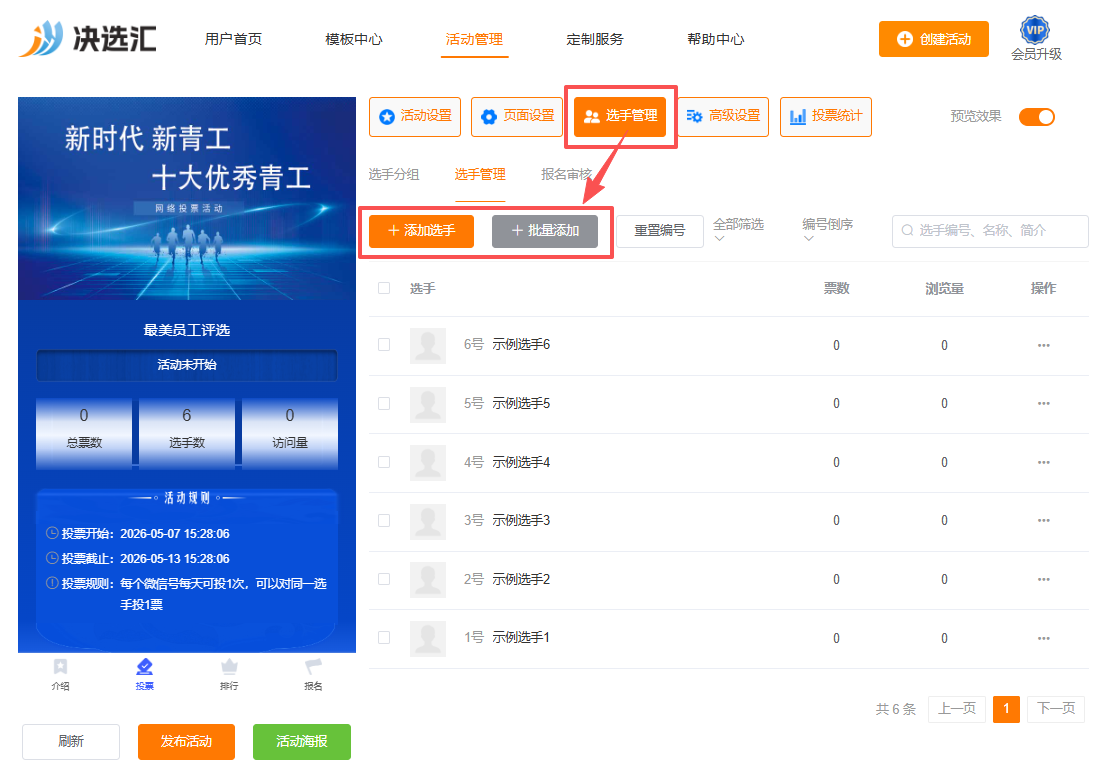The image size is (1100, 775).
Task: Open more-actions menu for 示例选手2
Action: (x=1044, y=579)
